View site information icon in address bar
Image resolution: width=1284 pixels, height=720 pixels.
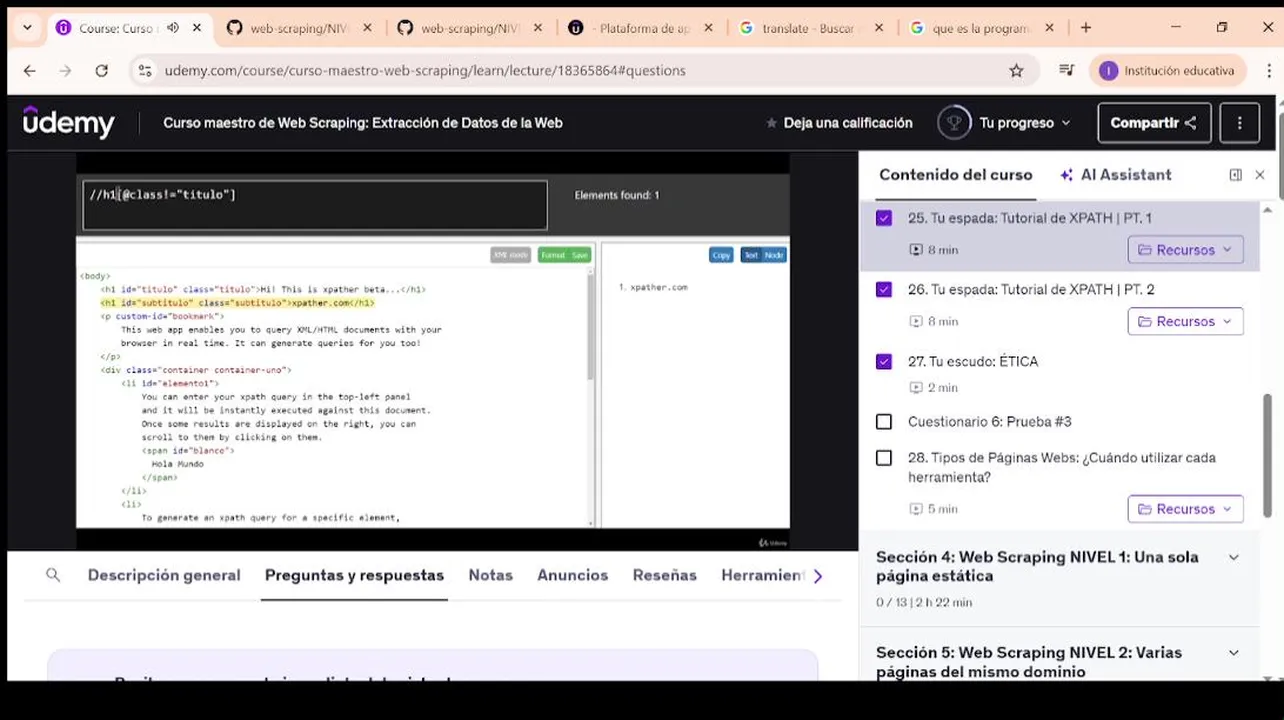(145, 70)
